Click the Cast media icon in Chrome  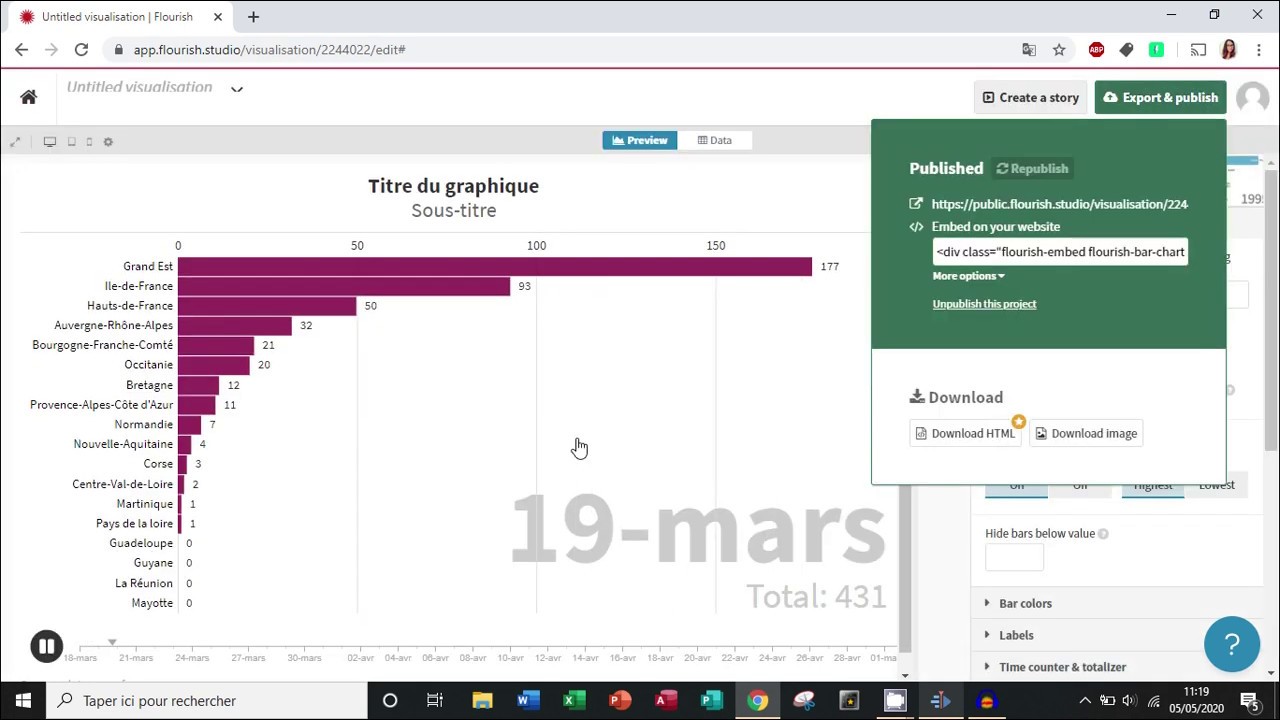point(1198,50)
